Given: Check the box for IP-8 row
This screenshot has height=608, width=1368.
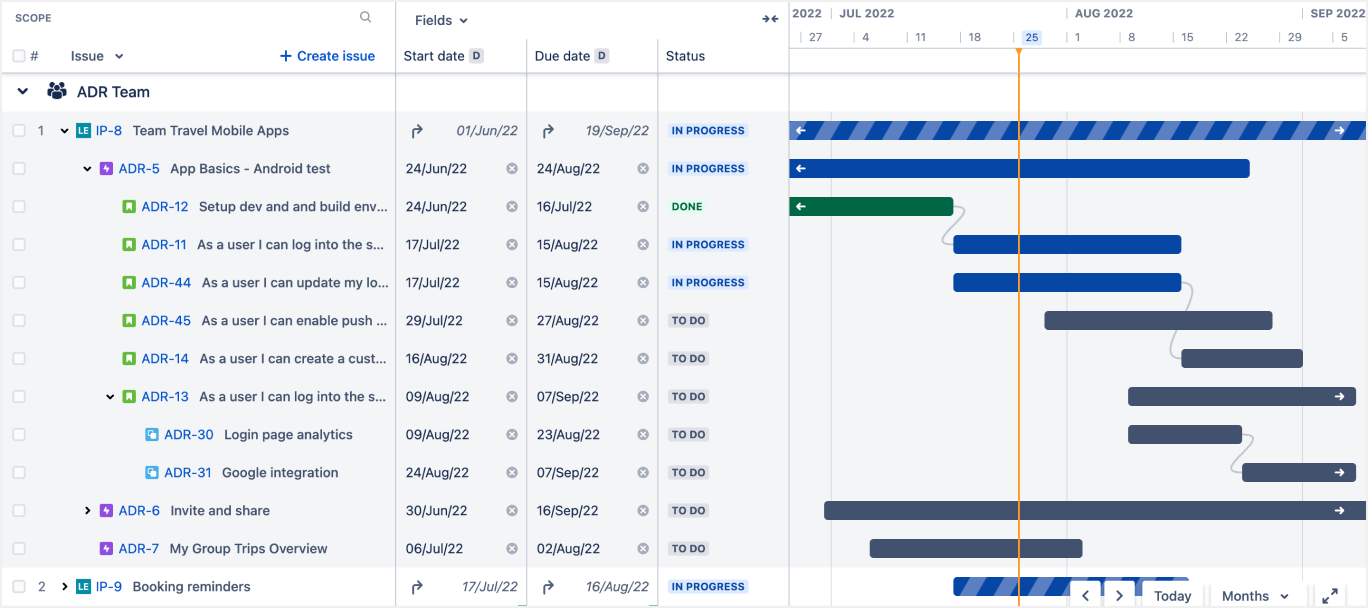Looking at the screenshot, I should pyautogui.click(x=19, y=131).
